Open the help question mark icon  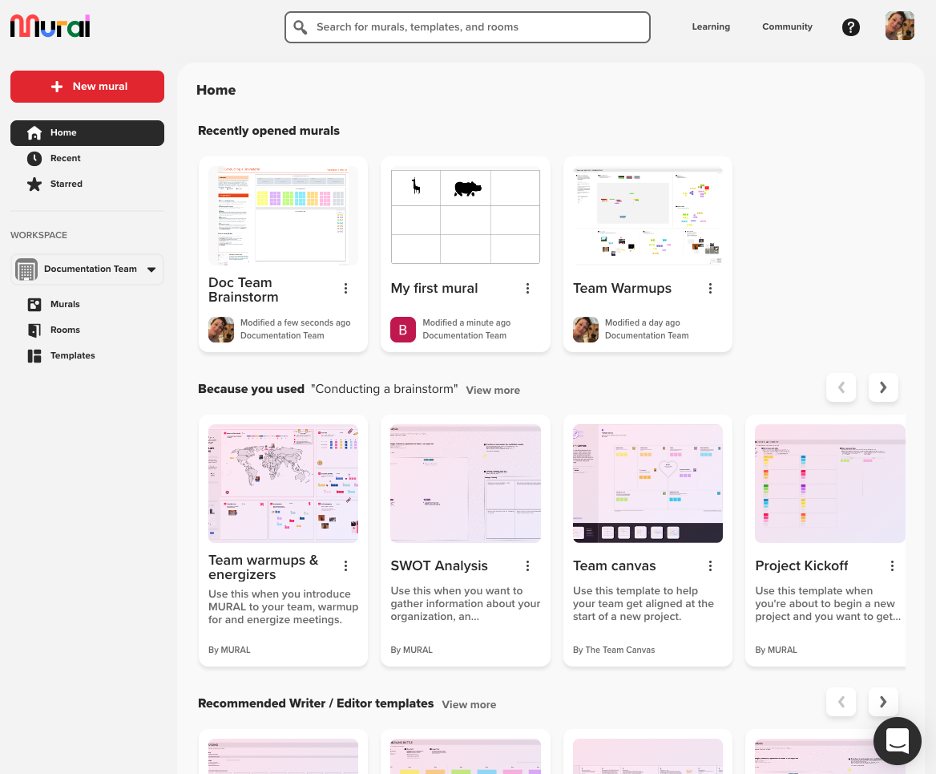point(850,27)
